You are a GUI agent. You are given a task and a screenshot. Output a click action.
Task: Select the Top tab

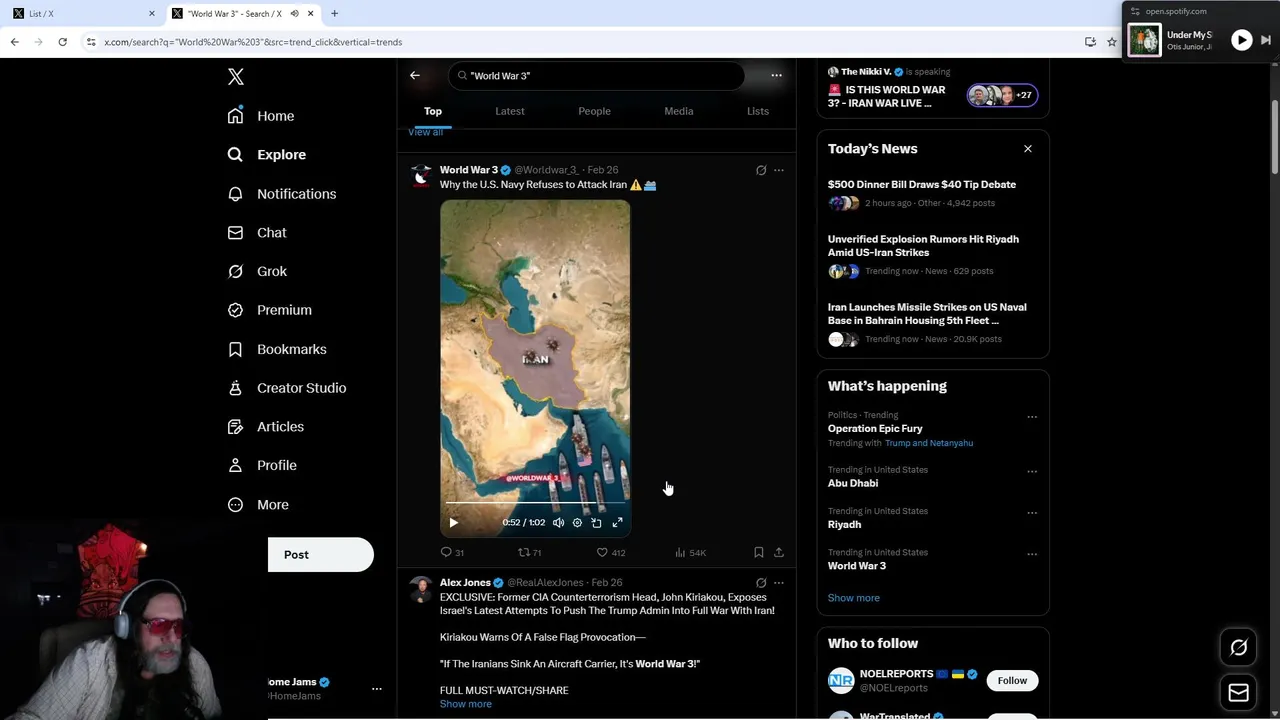(x=433, y=111)
